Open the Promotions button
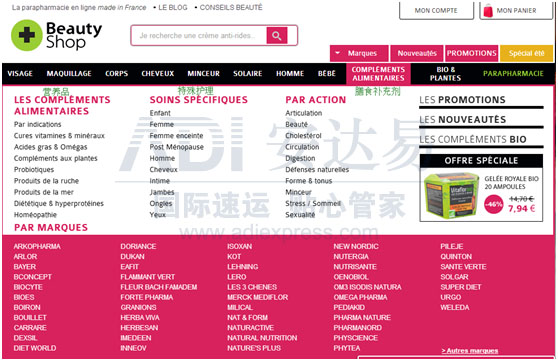This screenshot has height=361, width=558. click(x=471, y=53)
